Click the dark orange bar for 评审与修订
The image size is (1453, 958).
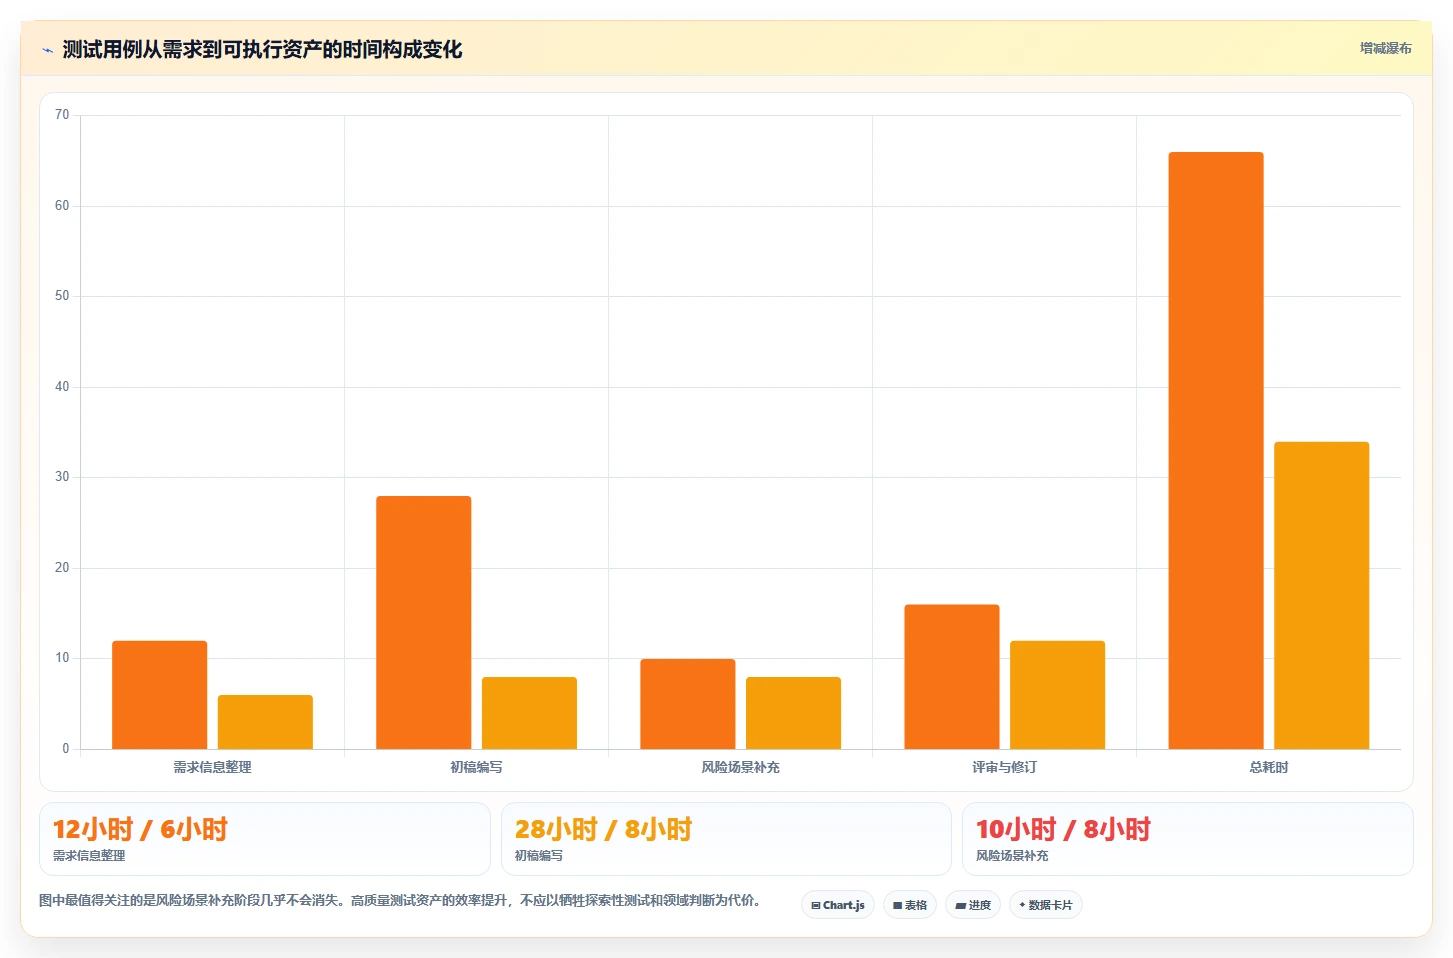[951, 677]
